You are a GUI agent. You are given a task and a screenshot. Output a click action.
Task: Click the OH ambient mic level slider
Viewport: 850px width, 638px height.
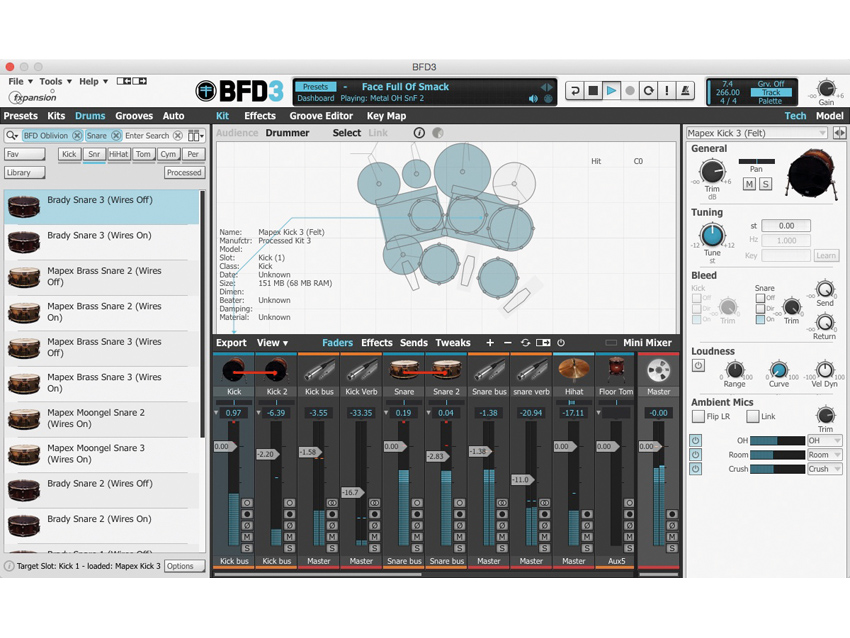[x=777, y=441]
